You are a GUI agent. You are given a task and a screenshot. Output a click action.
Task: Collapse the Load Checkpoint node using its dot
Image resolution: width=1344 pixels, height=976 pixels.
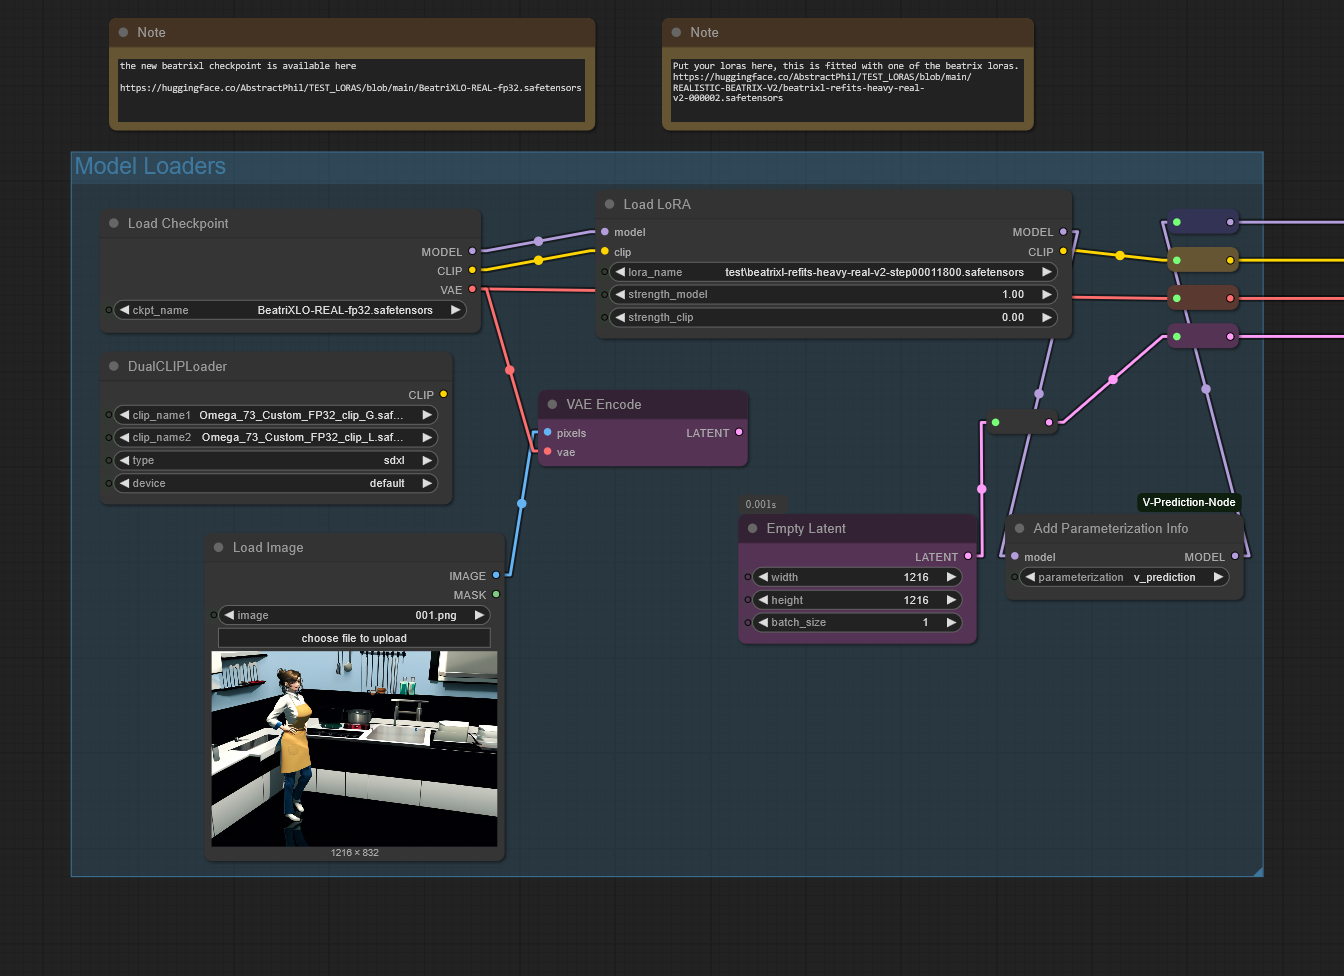(114, 224)
